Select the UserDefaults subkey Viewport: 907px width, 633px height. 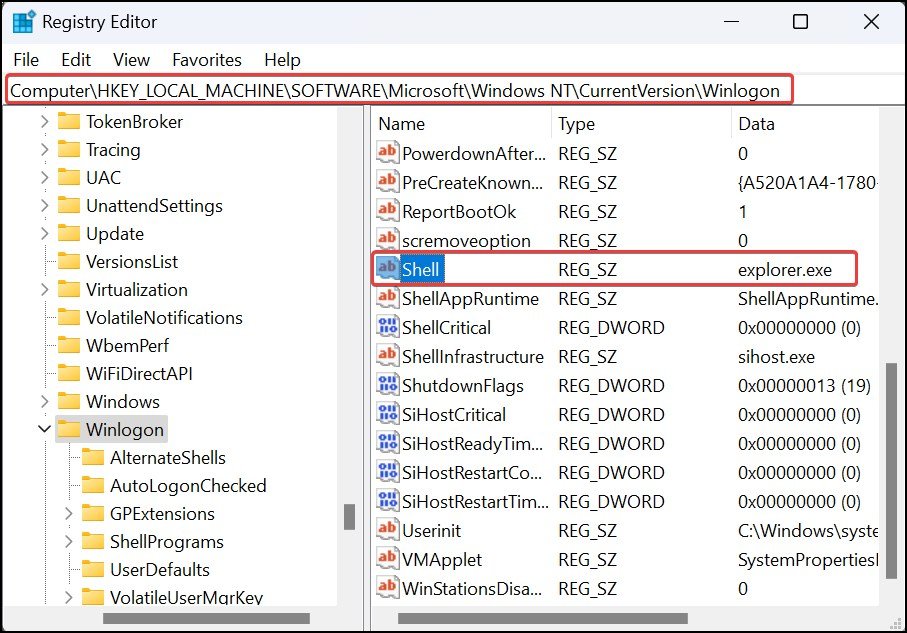point(160,569)
